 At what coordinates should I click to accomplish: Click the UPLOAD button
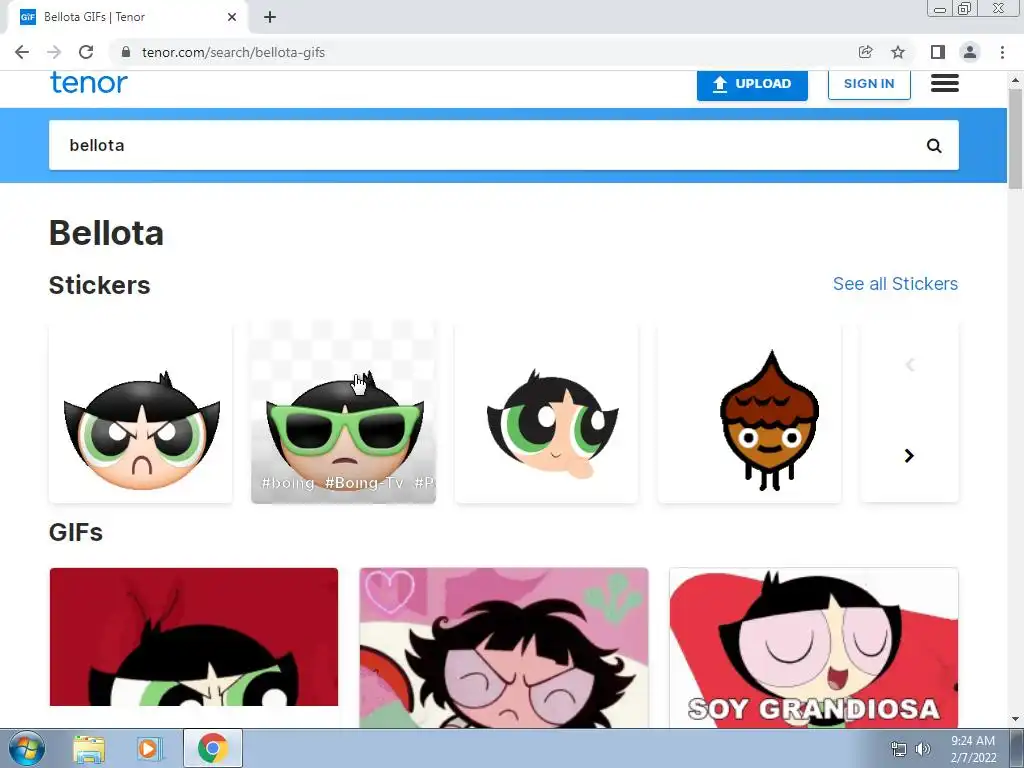pos(752,84)
